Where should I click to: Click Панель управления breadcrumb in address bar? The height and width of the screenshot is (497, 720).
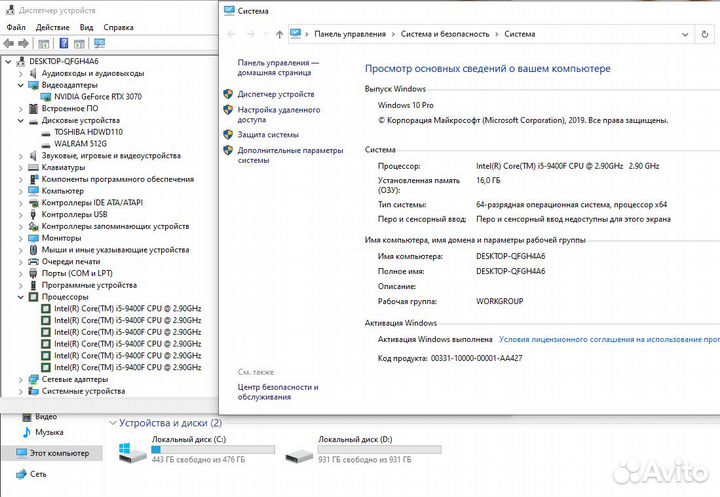point(350,34)
